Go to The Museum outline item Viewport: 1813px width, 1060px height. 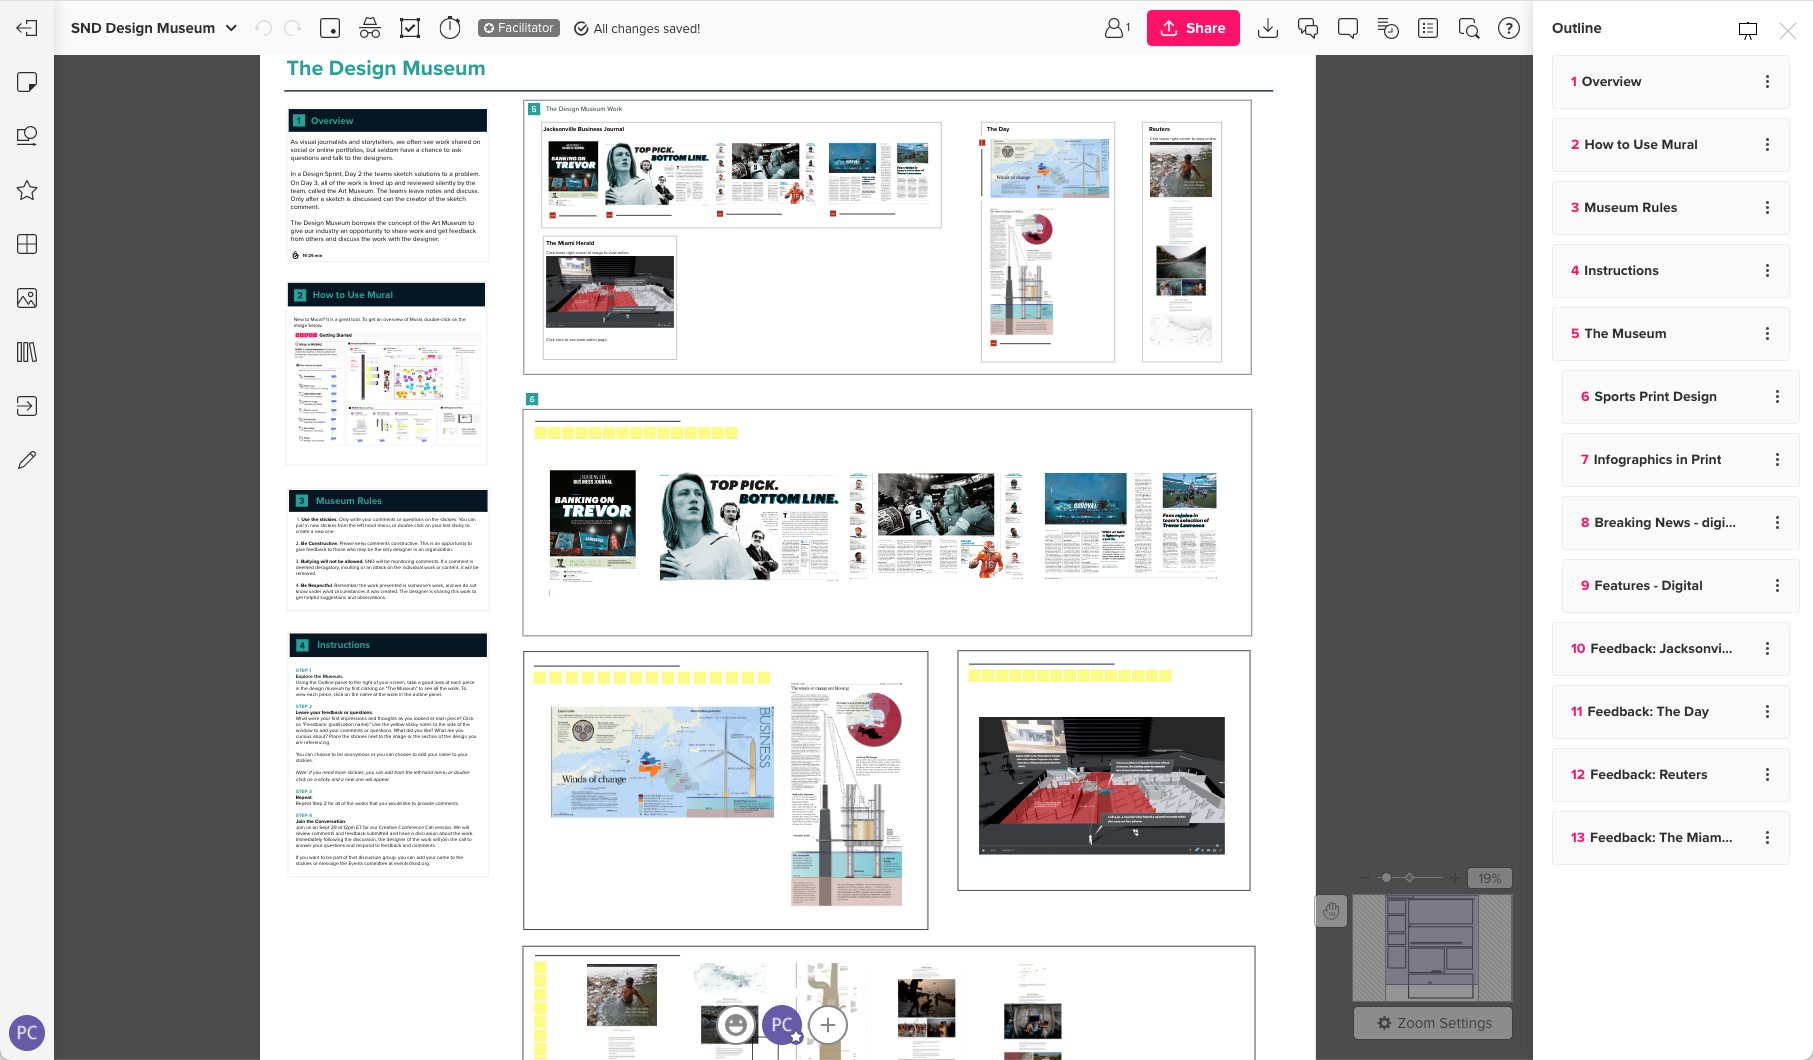point(1625,334)
